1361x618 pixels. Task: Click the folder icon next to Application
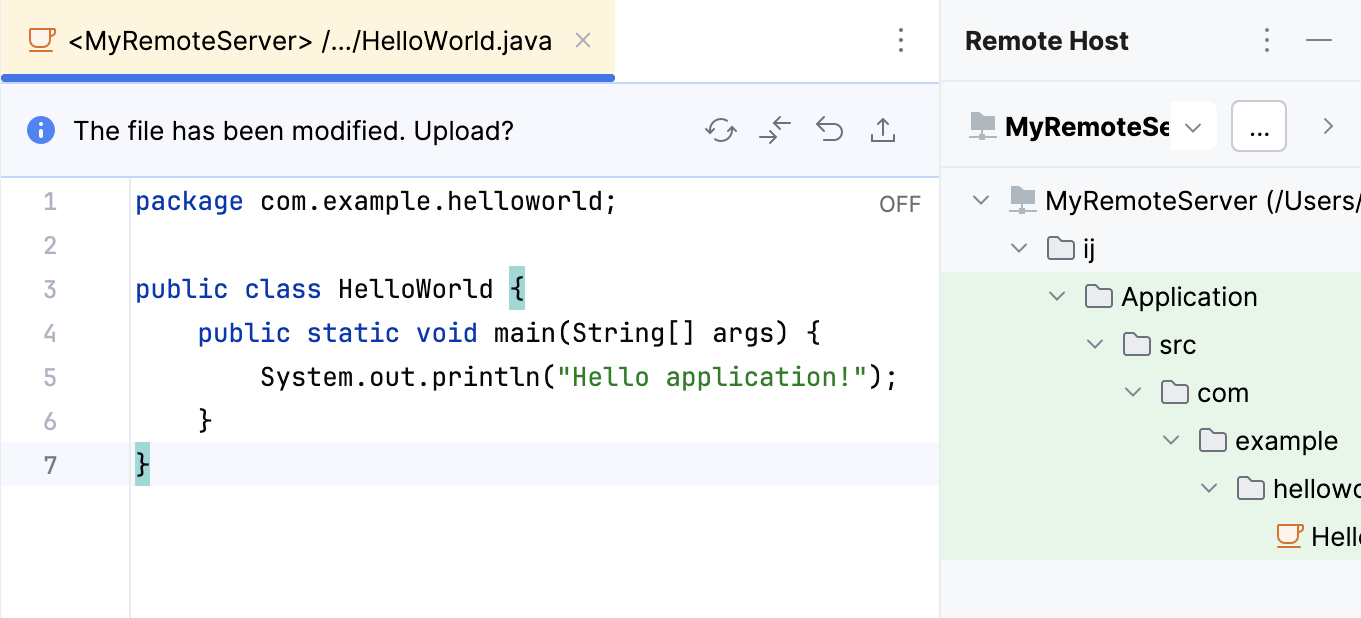(x=1099, y=296)
